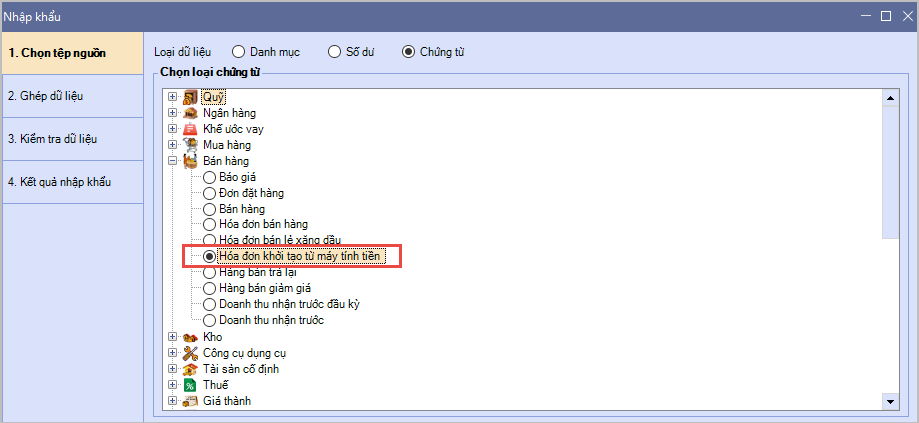Click the Mua hàng purchase icon

click(x=190, y=145)
